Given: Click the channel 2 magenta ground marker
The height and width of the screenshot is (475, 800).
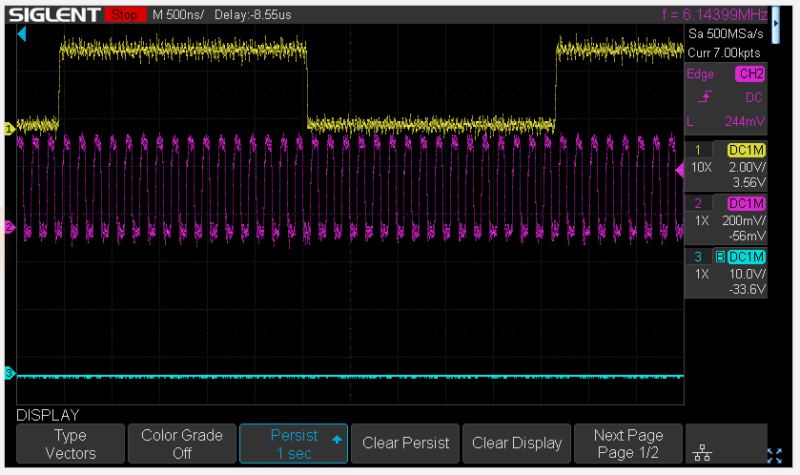Looking at the screenshot, I should coord(9,227).
